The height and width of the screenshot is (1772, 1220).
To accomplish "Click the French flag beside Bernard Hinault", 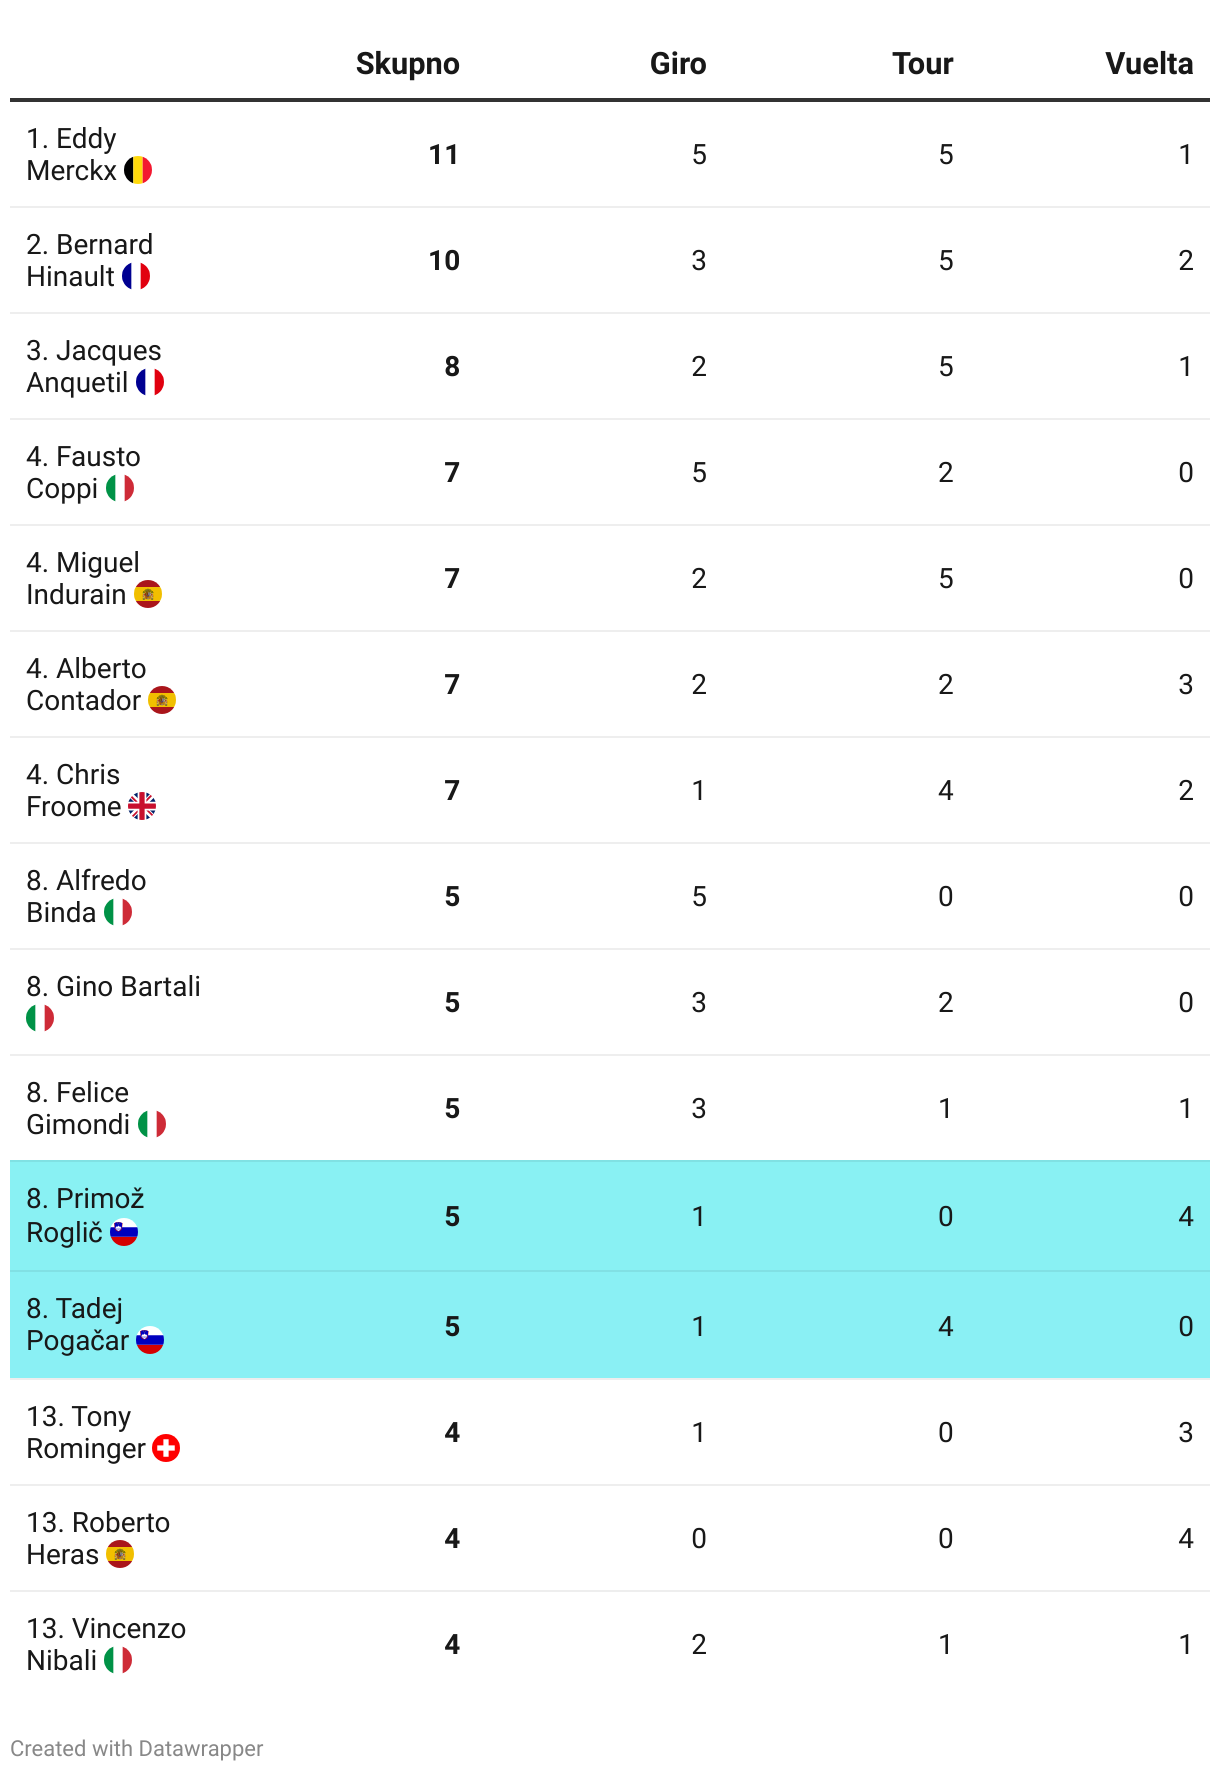I will [136, 276].
